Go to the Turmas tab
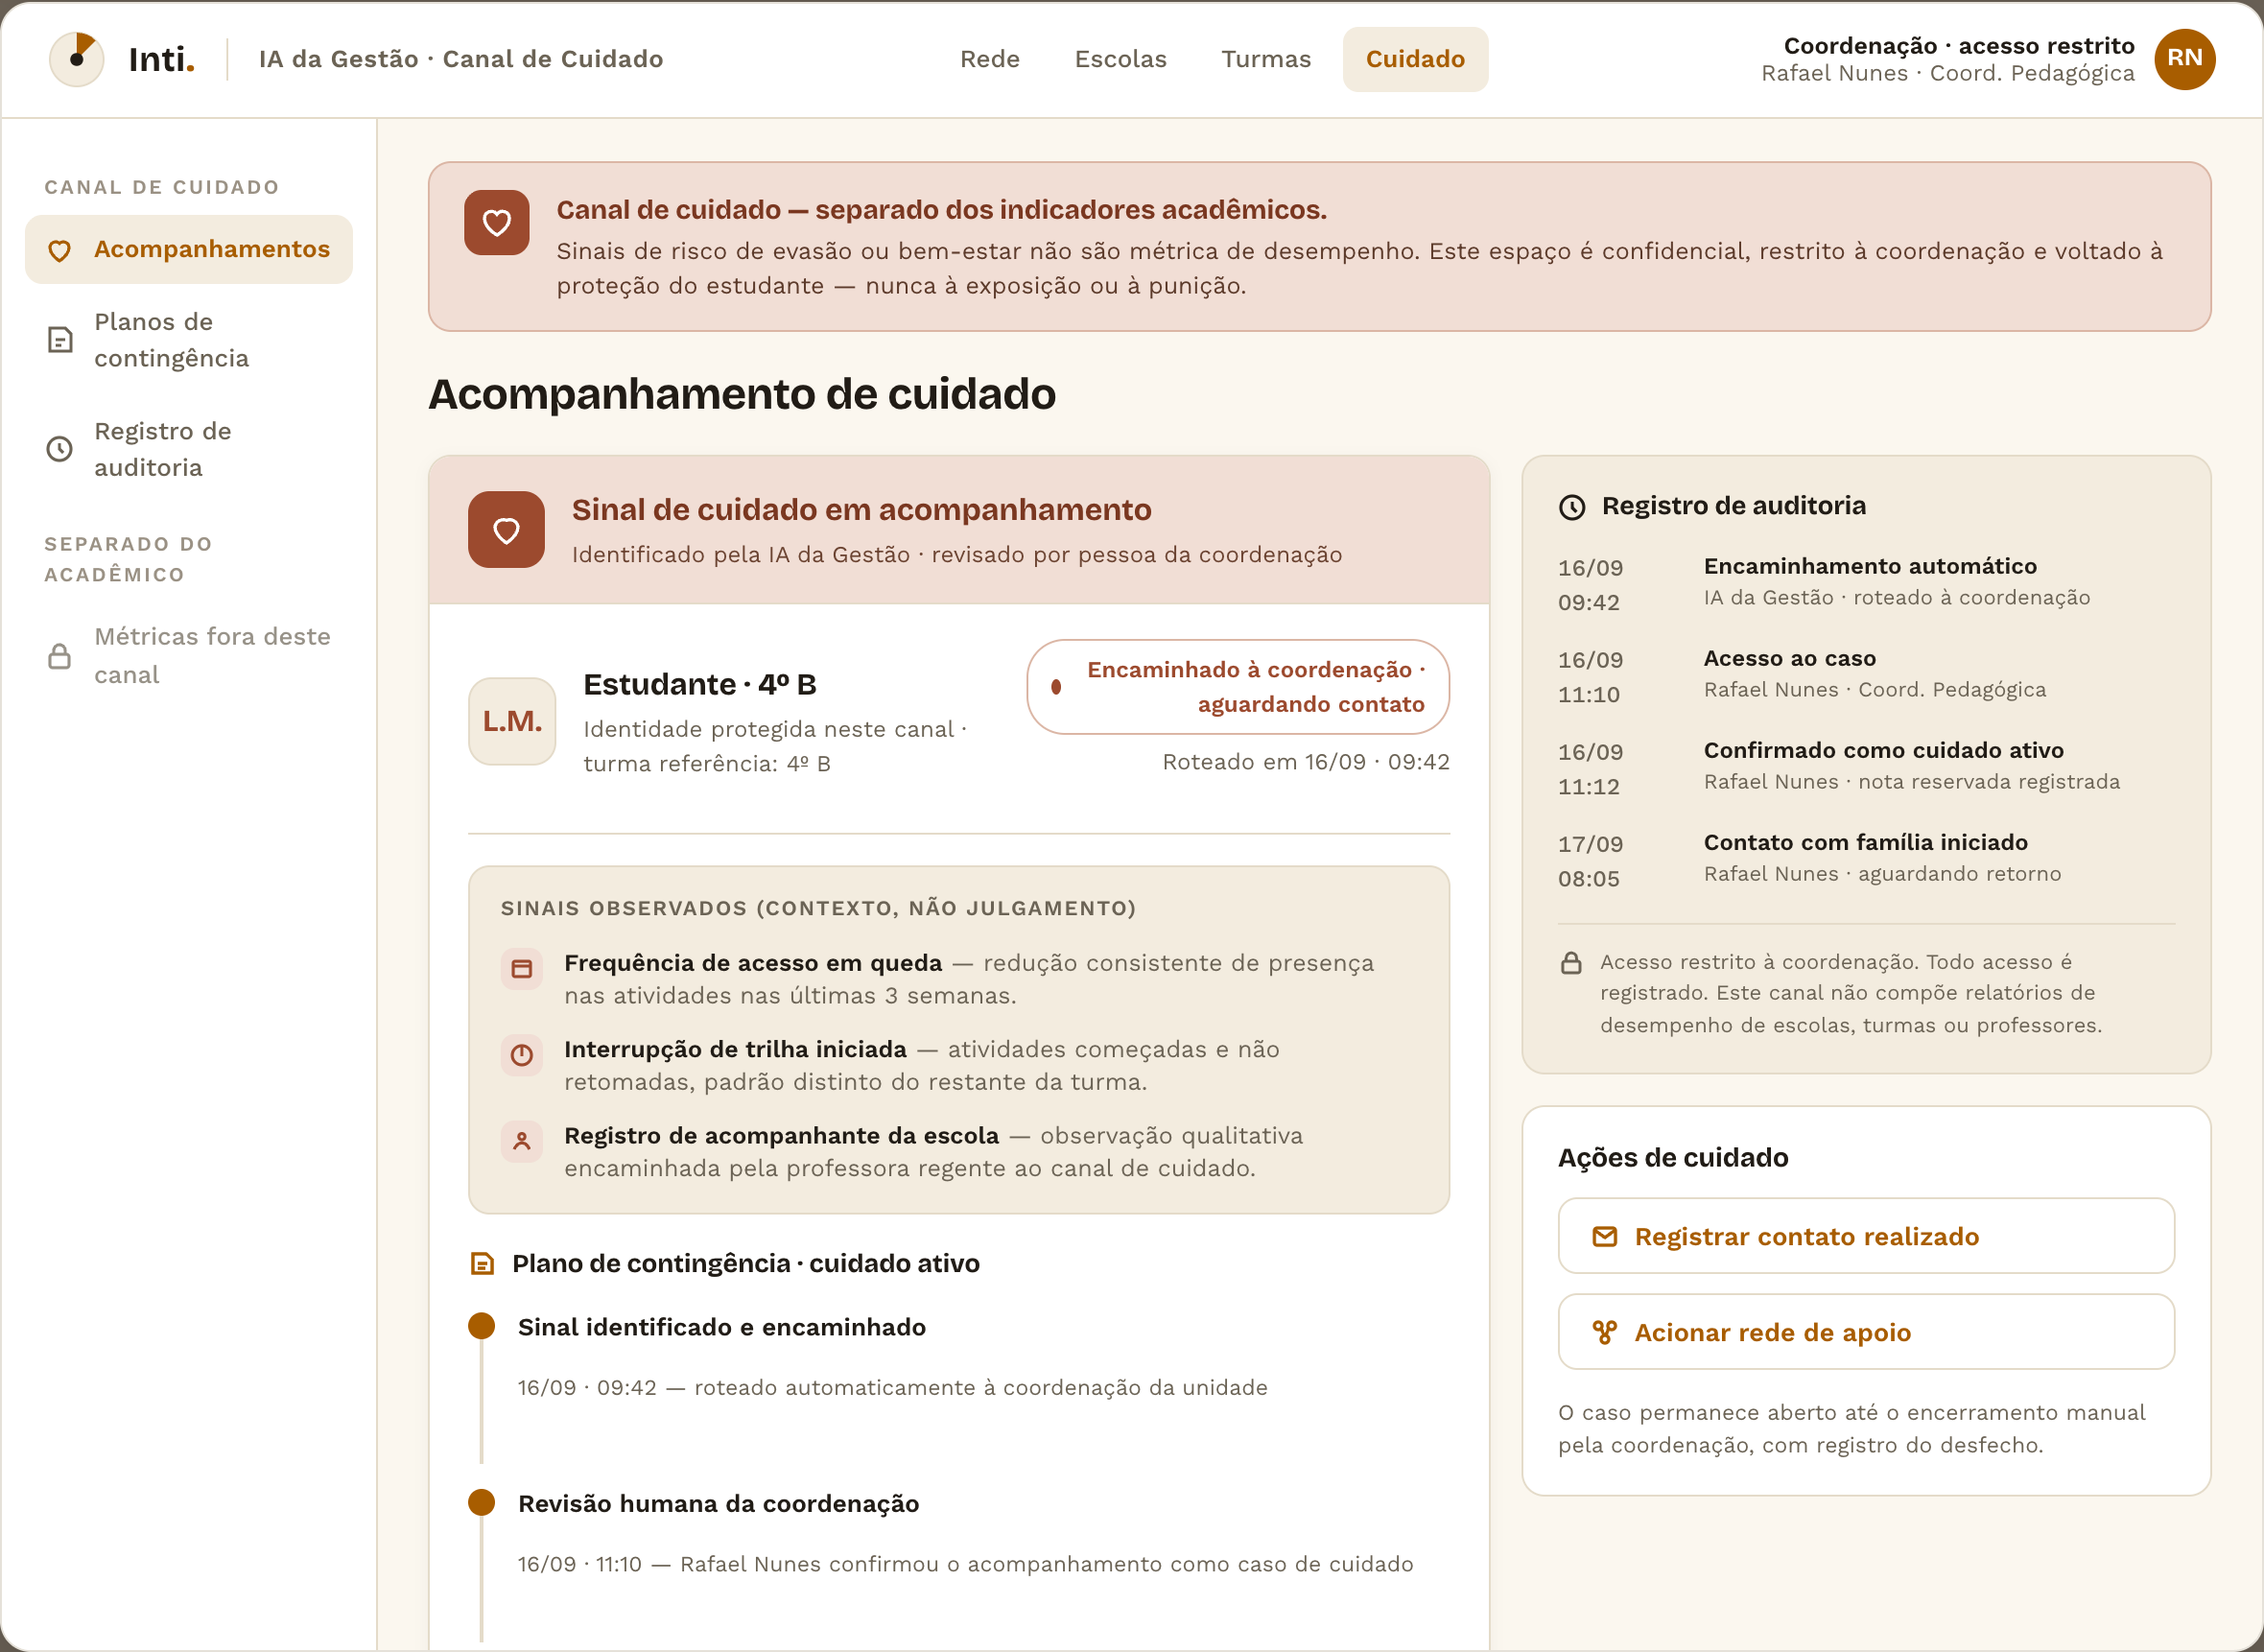 [x=1266, y=59]
